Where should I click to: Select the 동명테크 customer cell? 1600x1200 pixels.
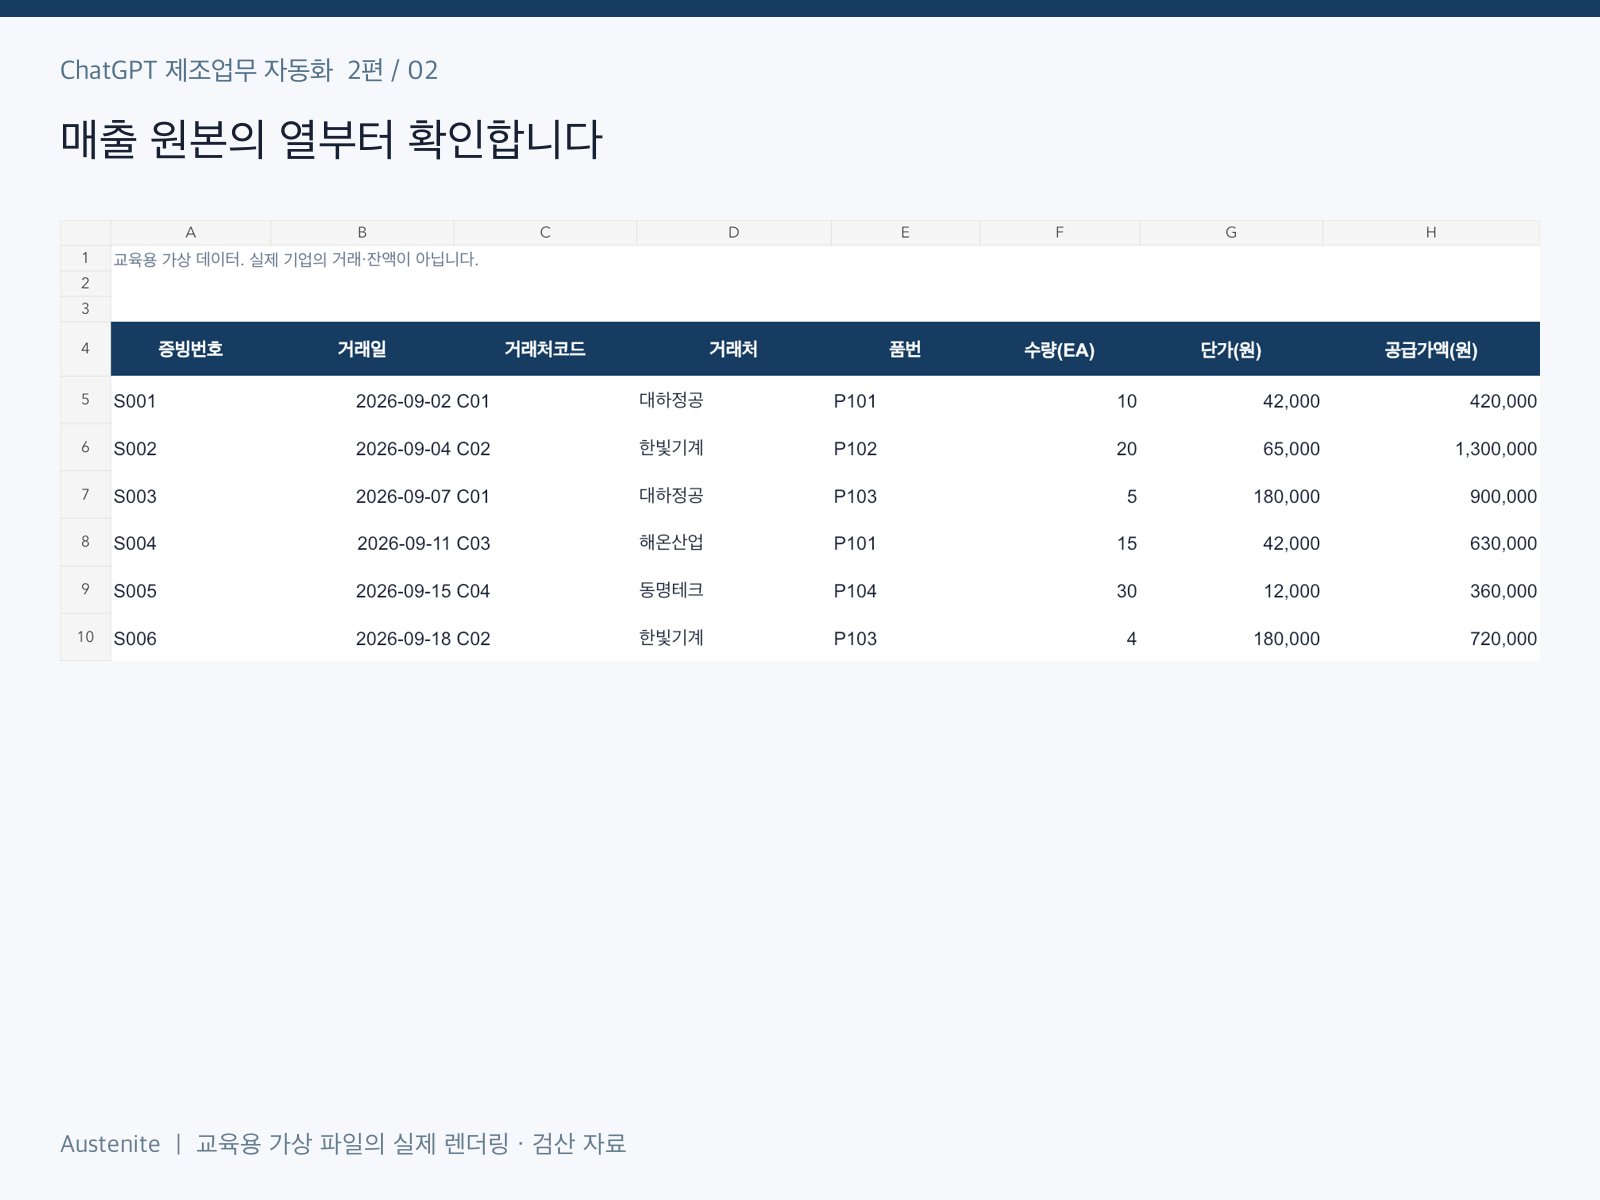[x=734, y=591]
